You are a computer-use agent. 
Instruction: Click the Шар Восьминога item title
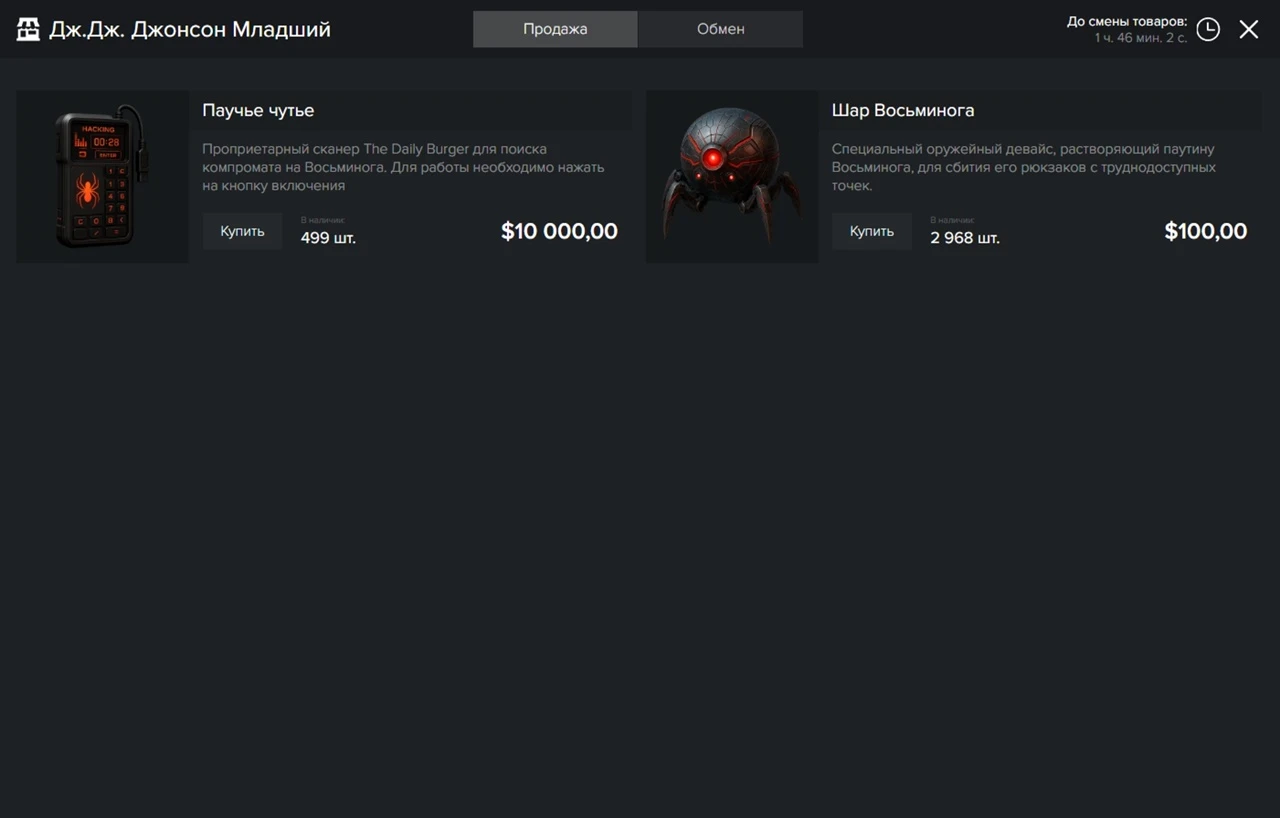click(902, 110)
